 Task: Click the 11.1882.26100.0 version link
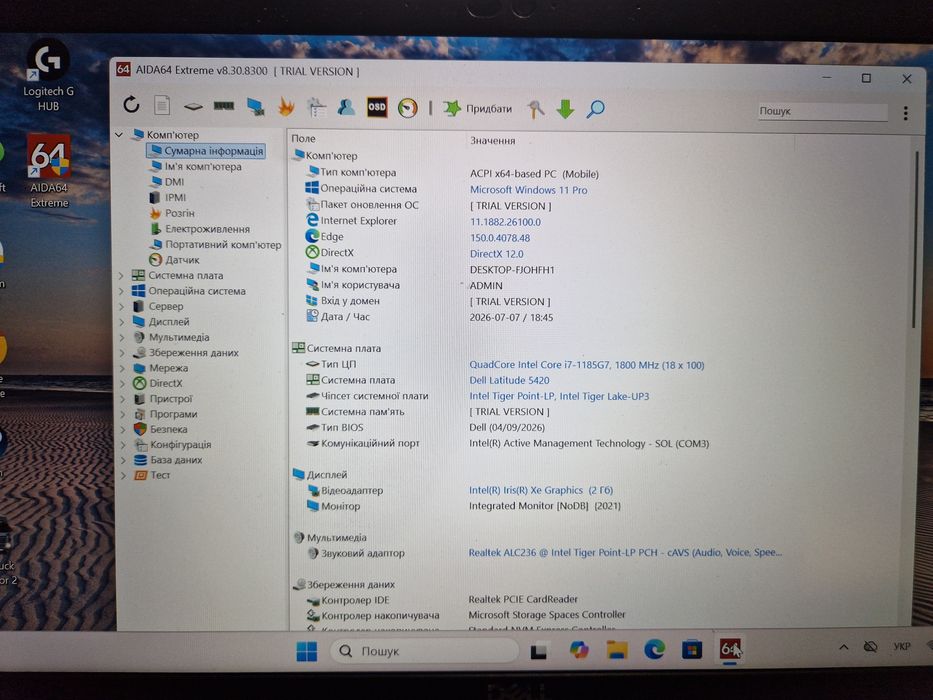click(x=505, y=222)
